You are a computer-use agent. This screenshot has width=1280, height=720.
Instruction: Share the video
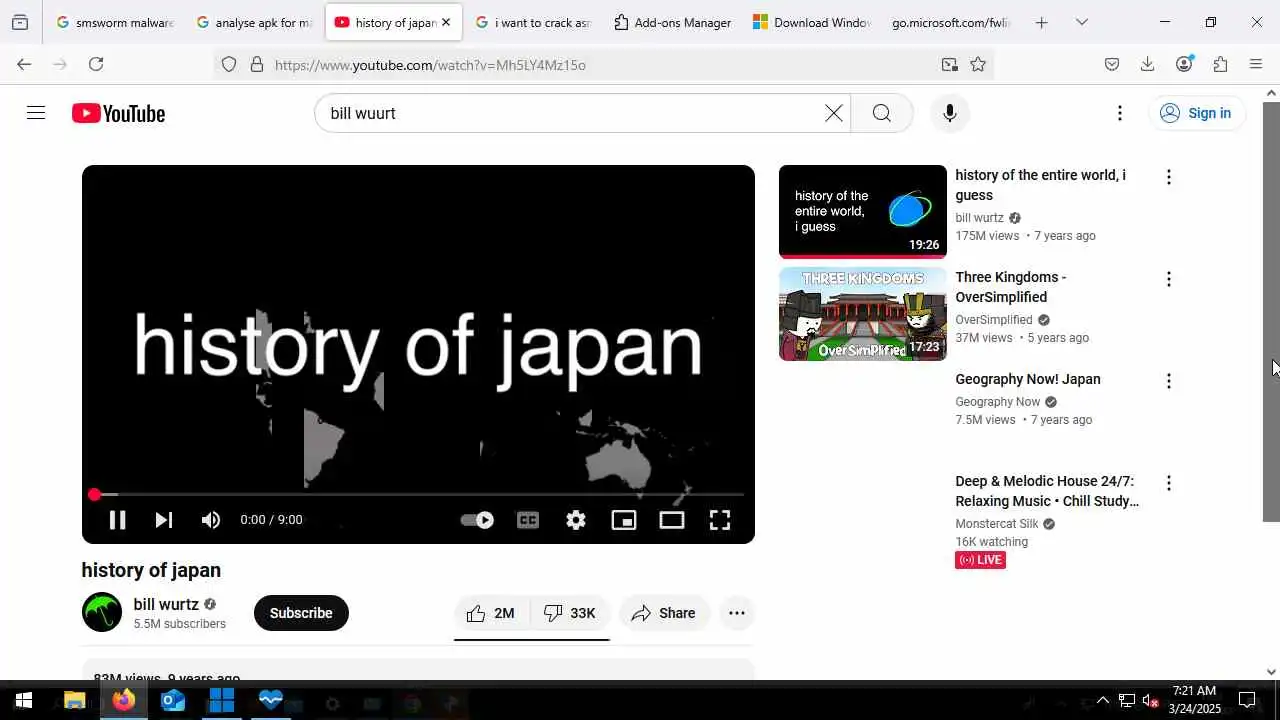click(x=664, y=613)
